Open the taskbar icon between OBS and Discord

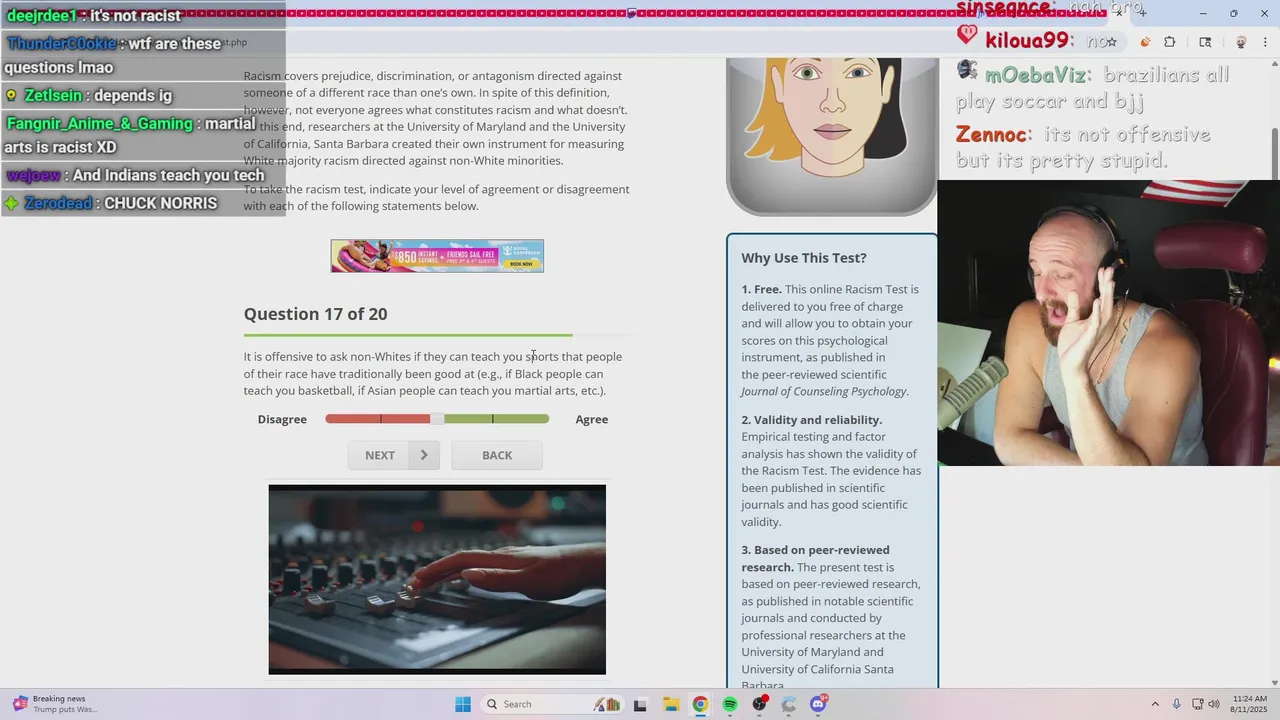[x=789, y=704]
